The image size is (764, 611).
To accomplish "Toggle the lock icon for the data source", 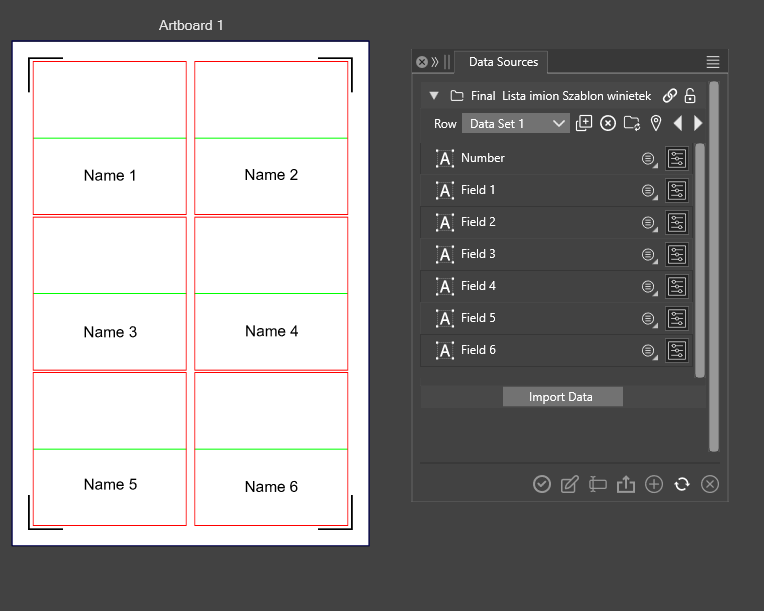I will [x=690, y=96].
